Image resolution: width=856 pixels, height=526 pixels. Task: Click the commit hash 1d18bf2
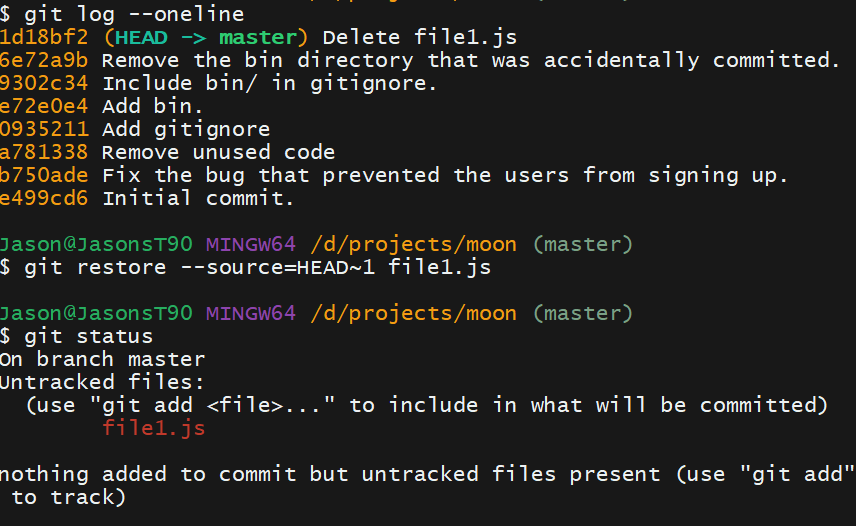(x=44, y=38)
